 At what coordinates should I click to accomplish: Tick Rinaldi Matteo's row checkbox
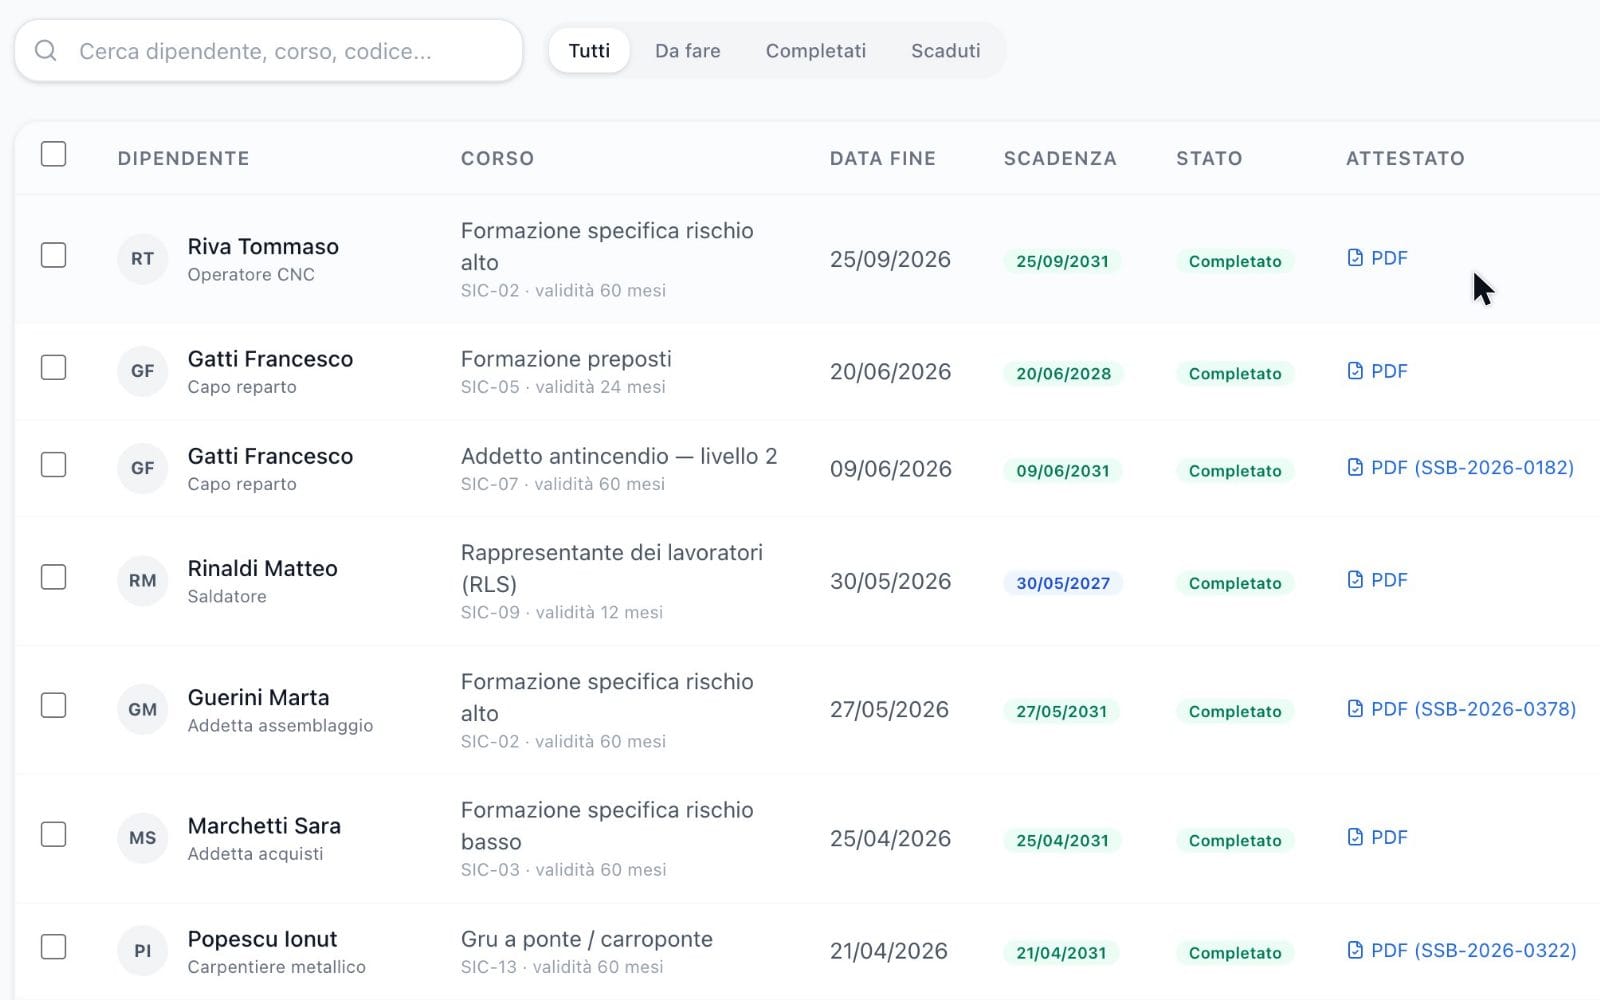53,577
